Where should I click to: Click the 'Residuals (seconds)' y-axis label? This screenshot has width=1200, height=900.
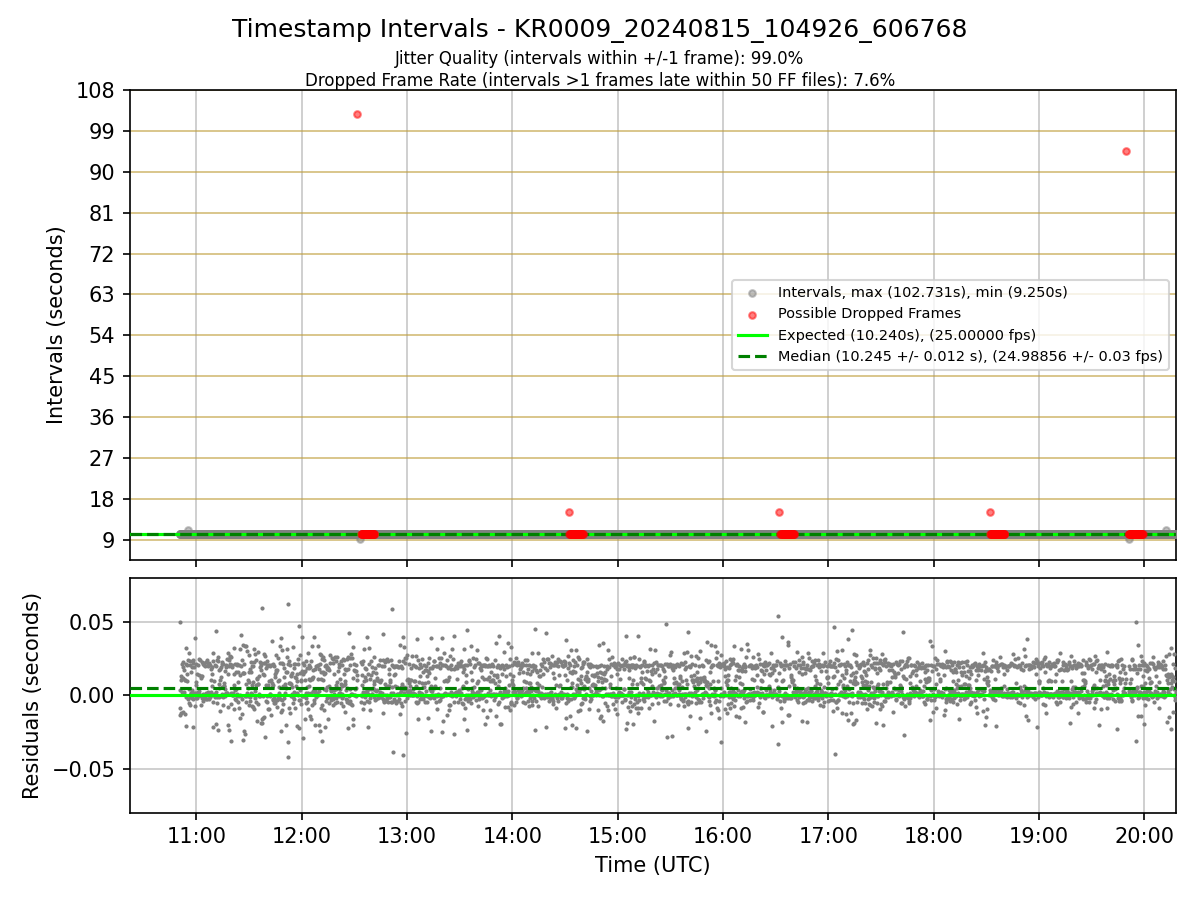point(32,696)
